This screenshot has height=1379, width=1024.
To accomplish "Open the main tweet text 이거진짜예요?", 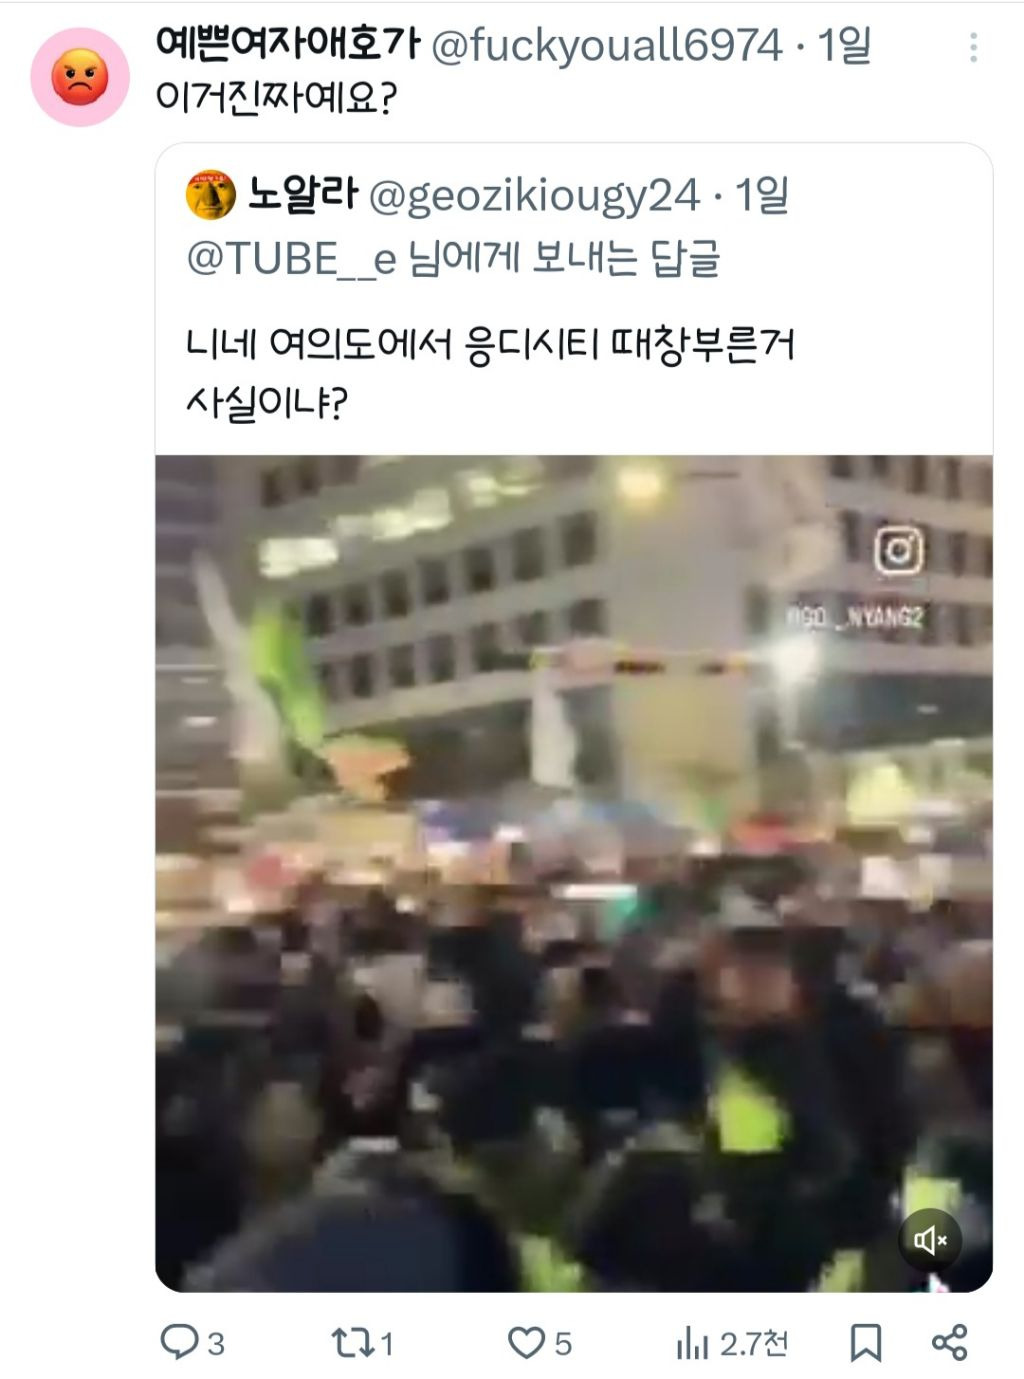I will tap(277, 97).
